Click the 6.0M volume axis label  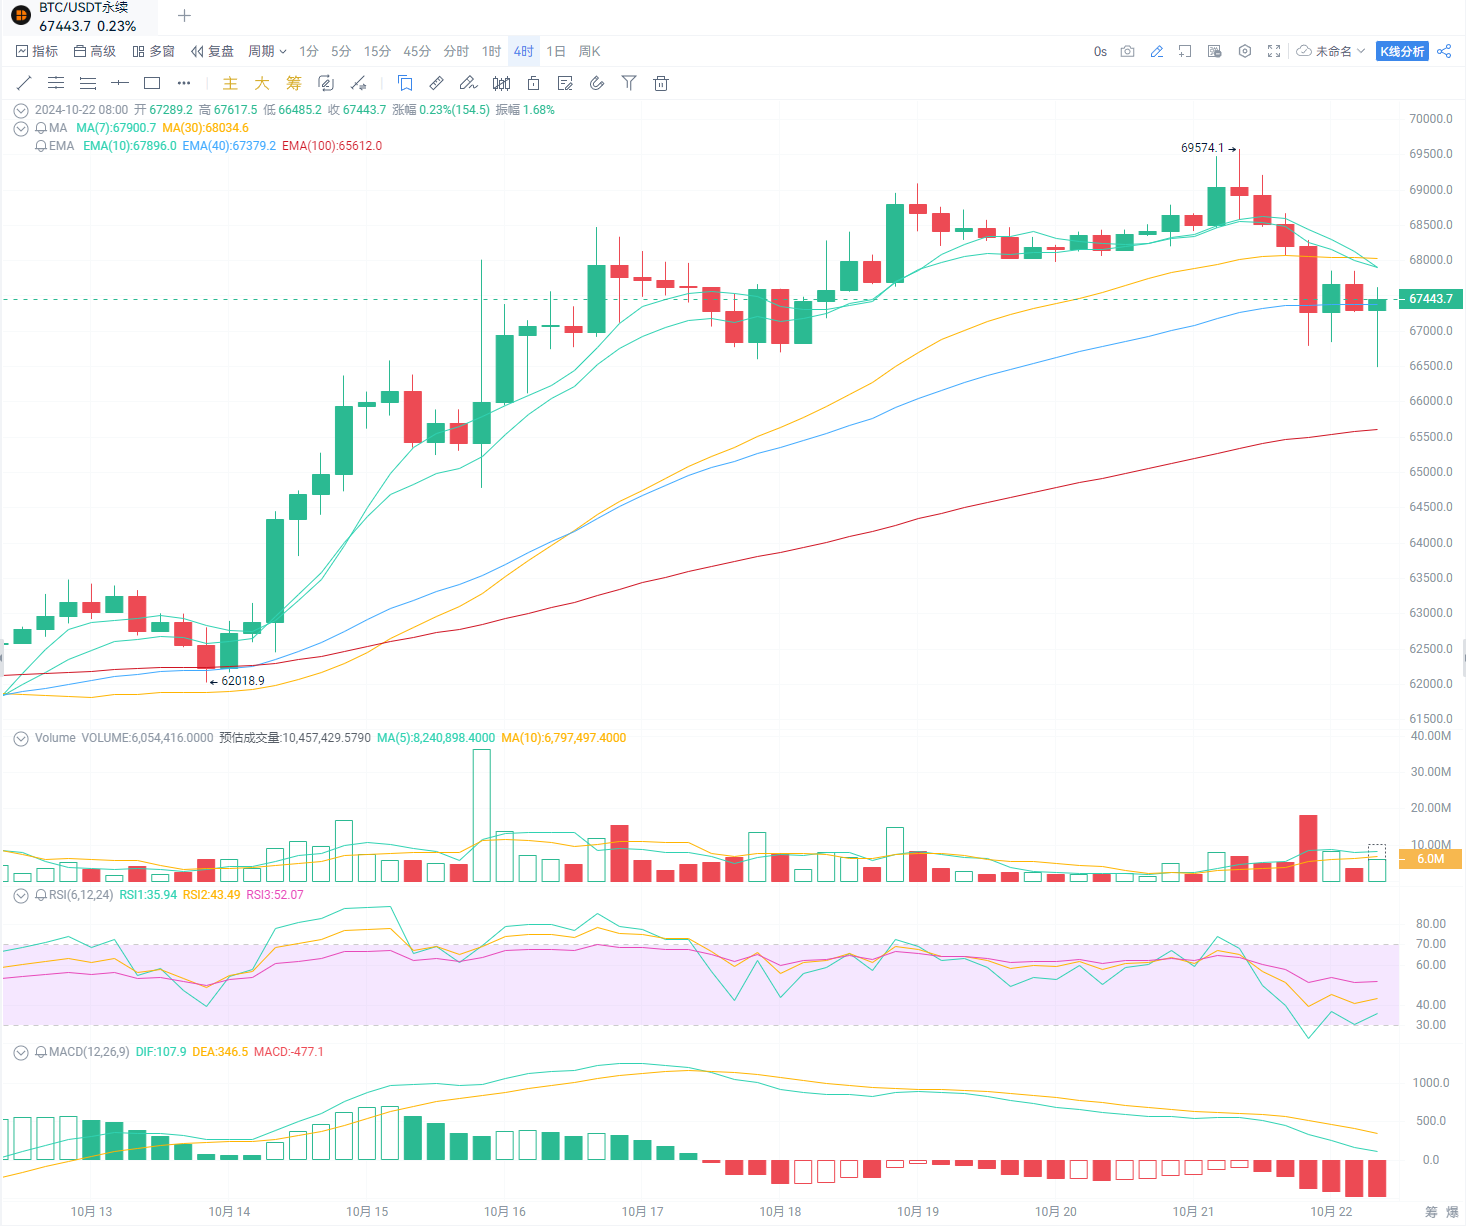(x=1431, y=859)
